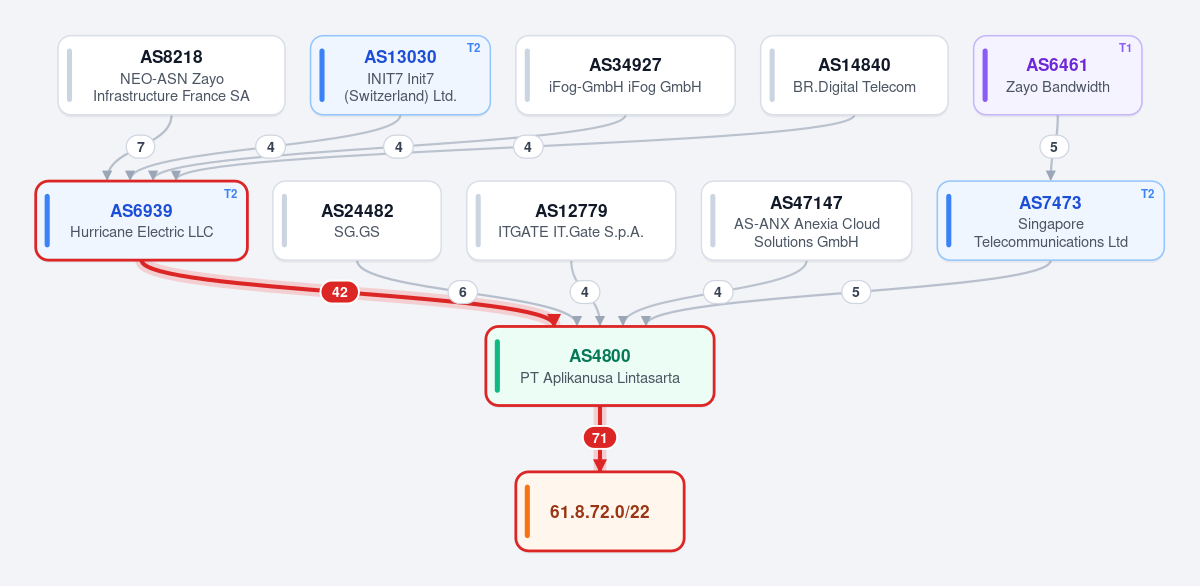
Task: Click the AS4800 PT Aplikanusa Lintasarta node
Action: [600, 366]
